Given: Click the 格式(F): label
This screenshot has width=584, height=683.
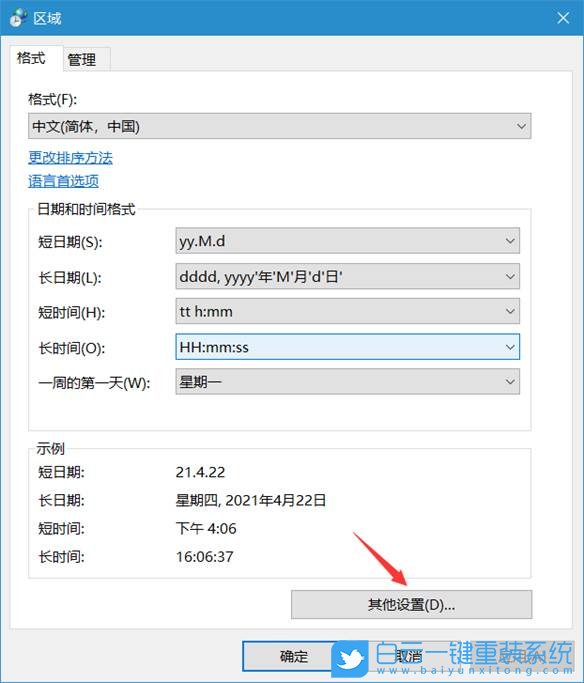Looking at the screenshot, I should (52, 100).
